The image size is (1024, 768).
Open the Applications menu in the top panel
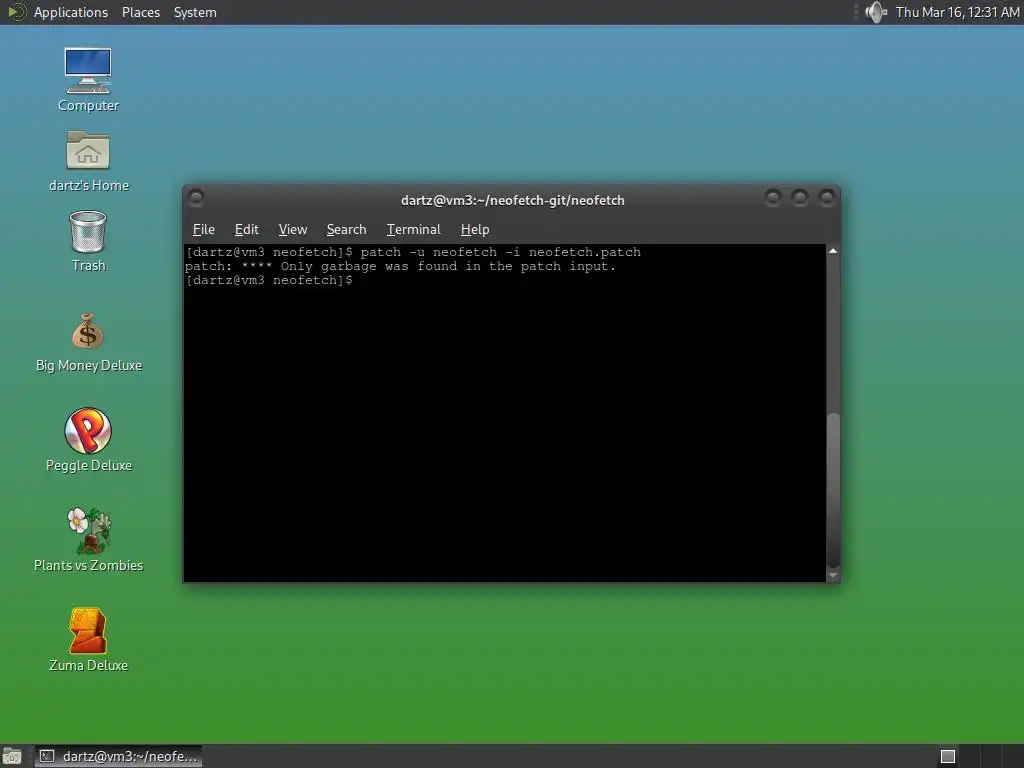(71, 12)
